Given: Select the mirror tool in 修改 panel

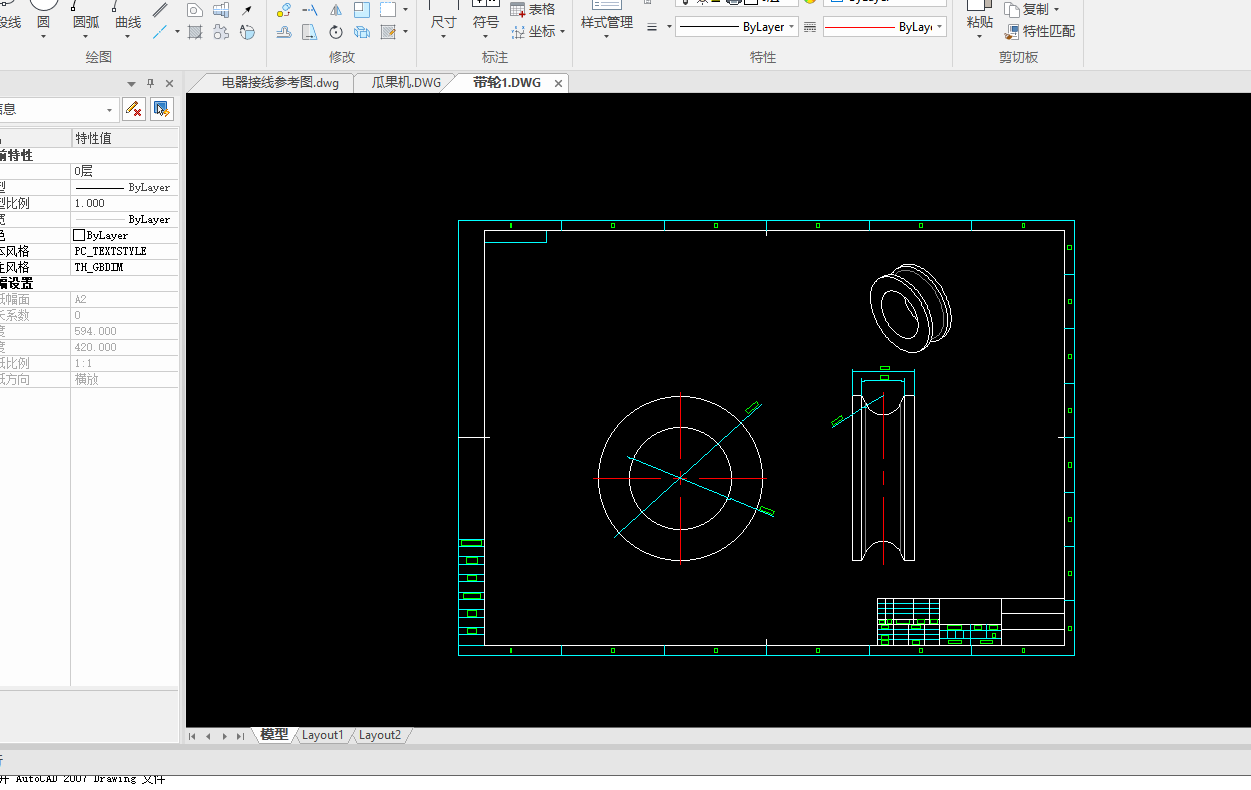Looking at the screenshot, I should coord(336,10).
